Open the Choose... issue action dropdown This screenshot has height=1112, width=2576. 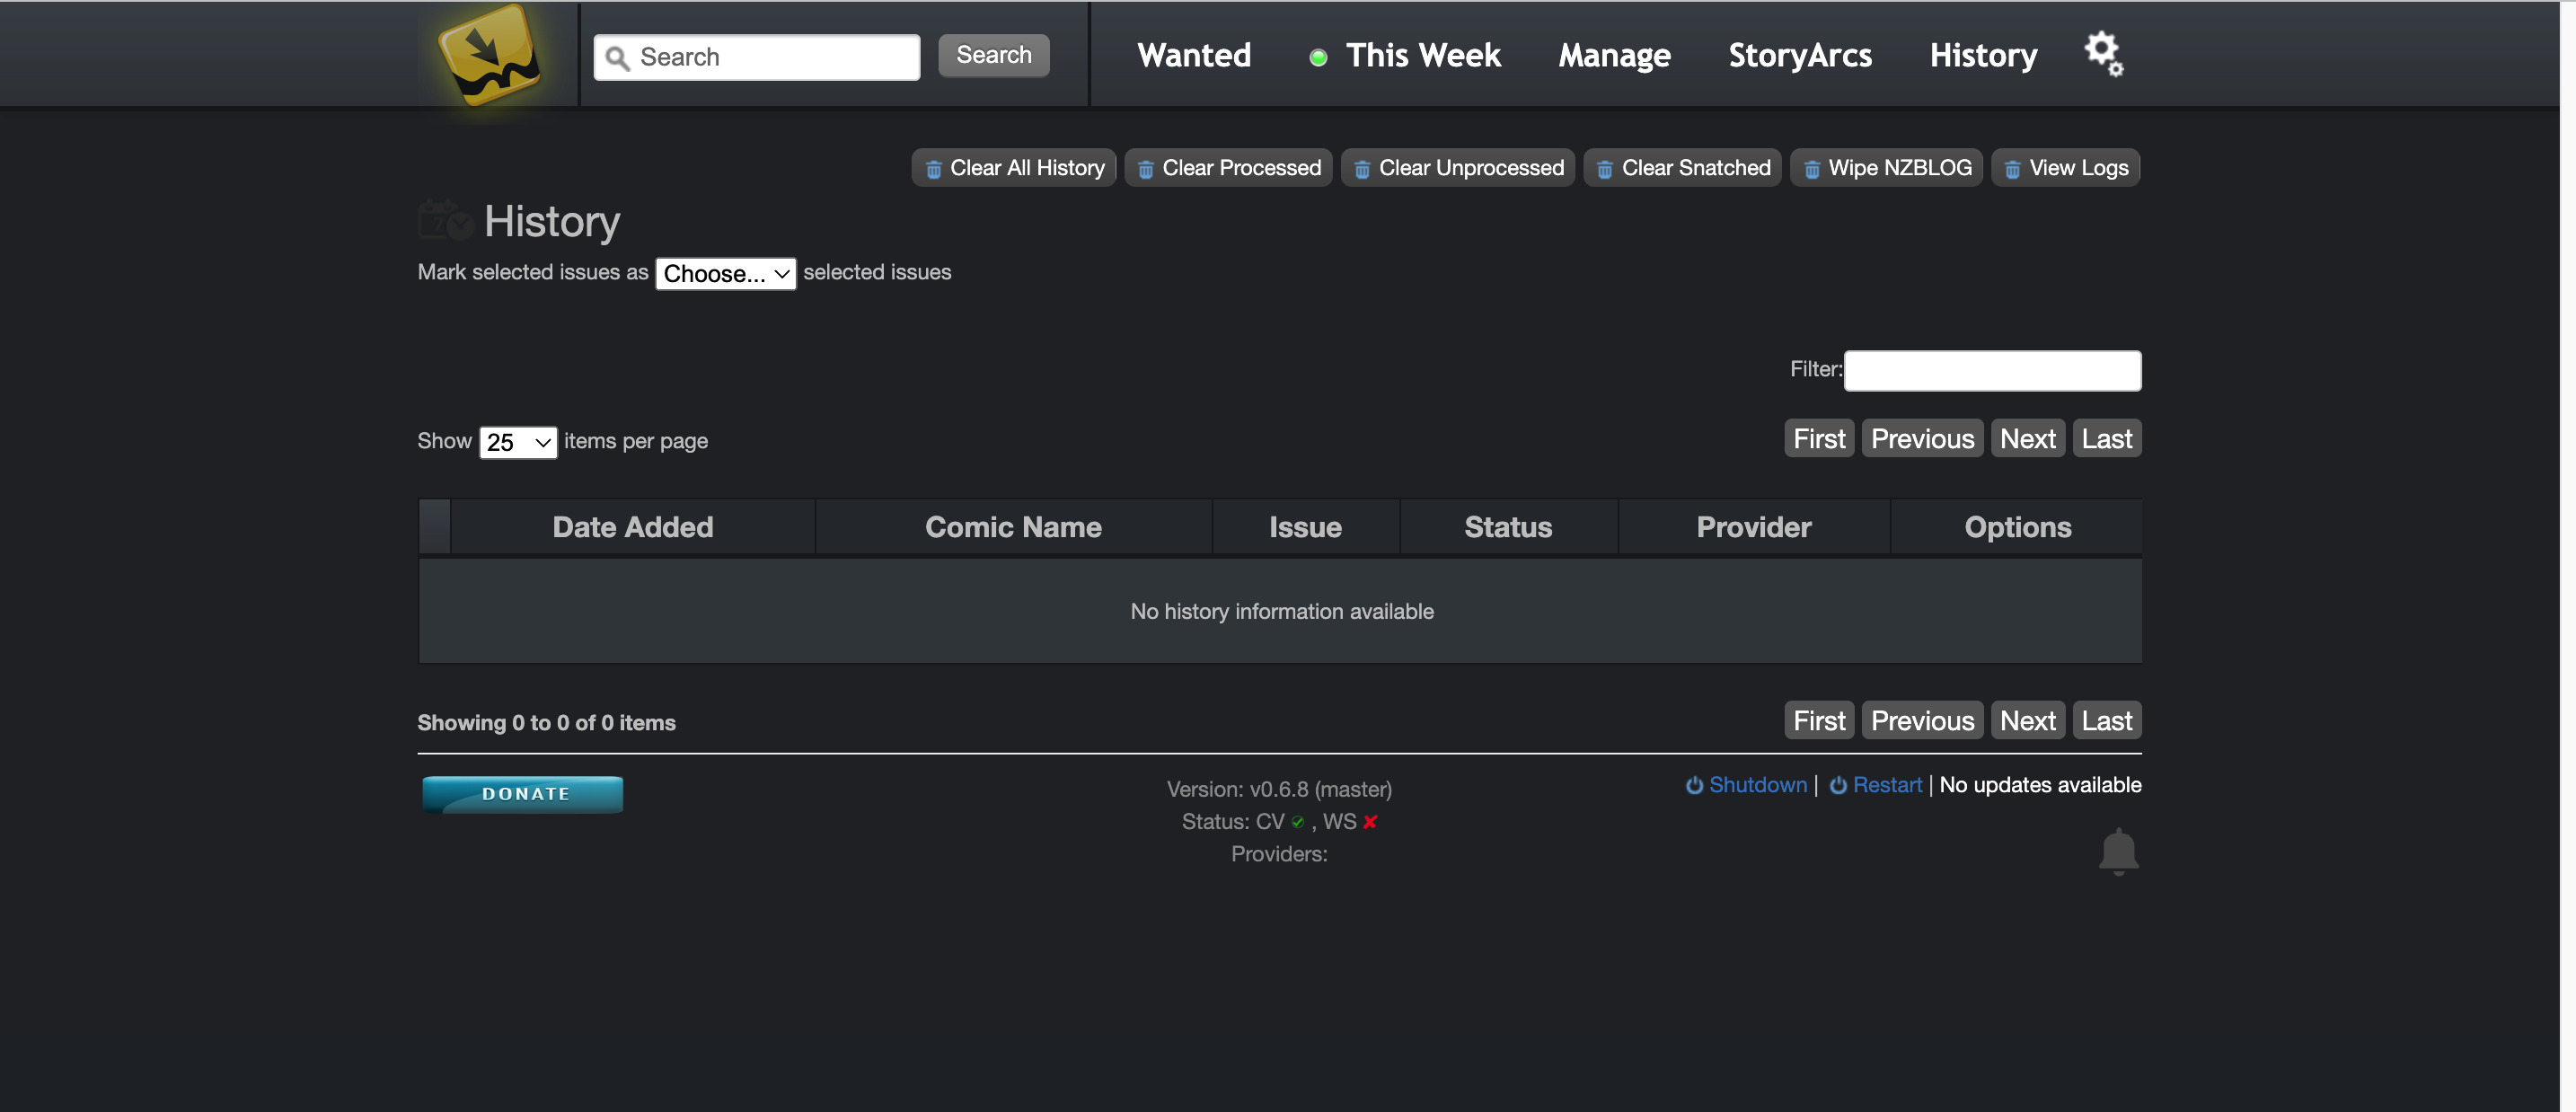click(x=725, y=273)
